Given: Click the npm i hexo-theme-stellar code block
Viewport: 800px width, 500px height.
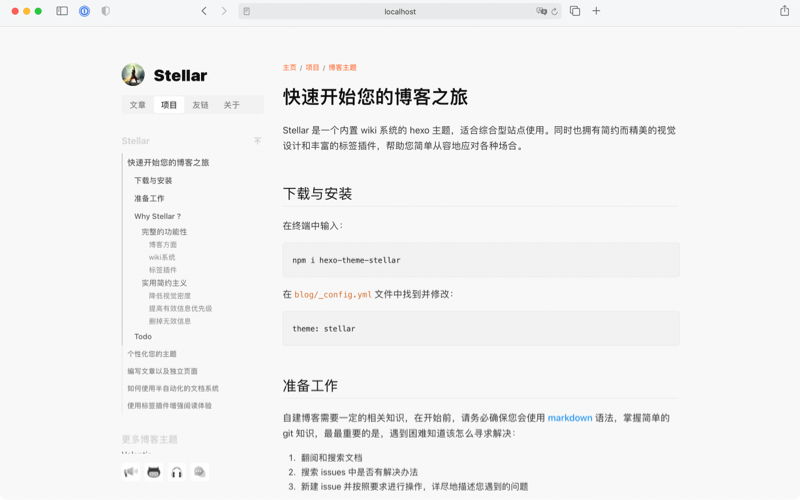Looking at the screenshot, I should coord(481,260).
